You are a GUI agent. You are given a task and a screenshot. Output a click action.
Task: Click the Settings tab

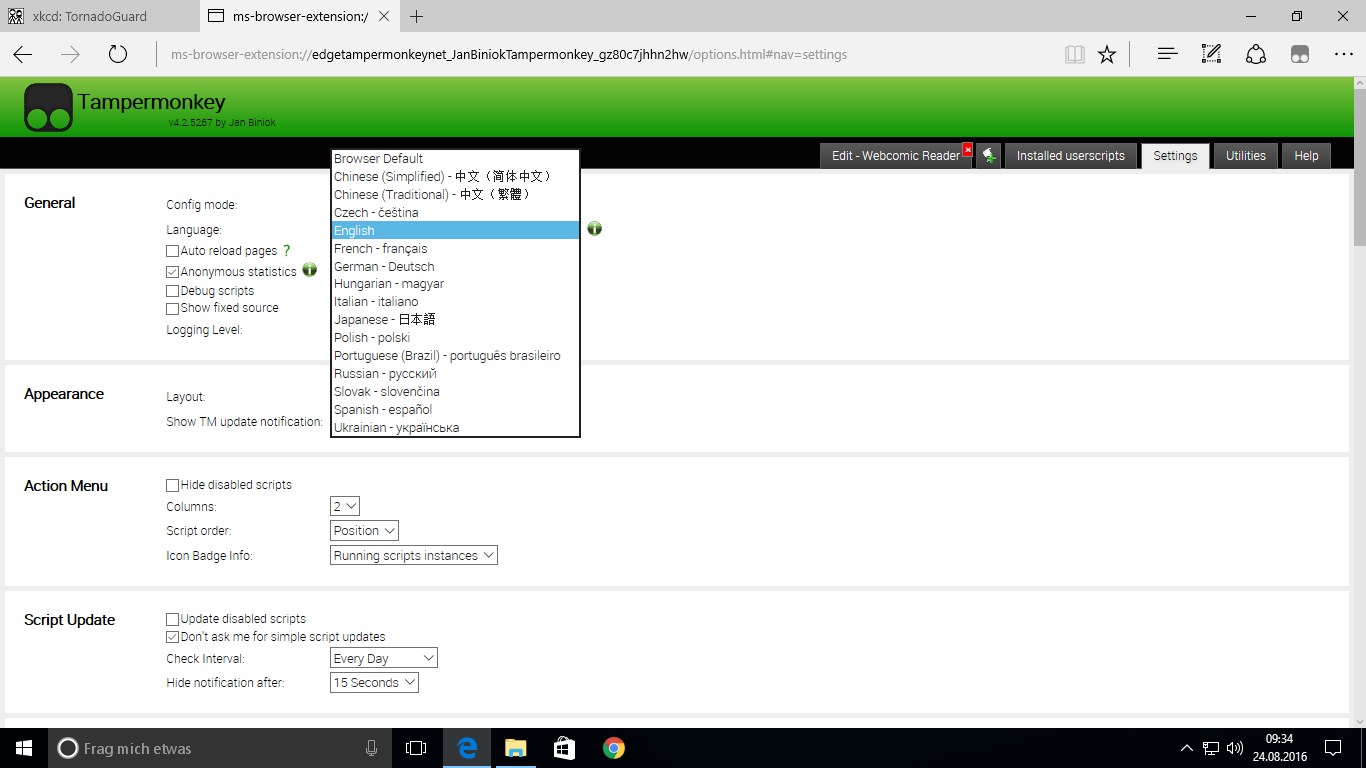pos(1175,155)
